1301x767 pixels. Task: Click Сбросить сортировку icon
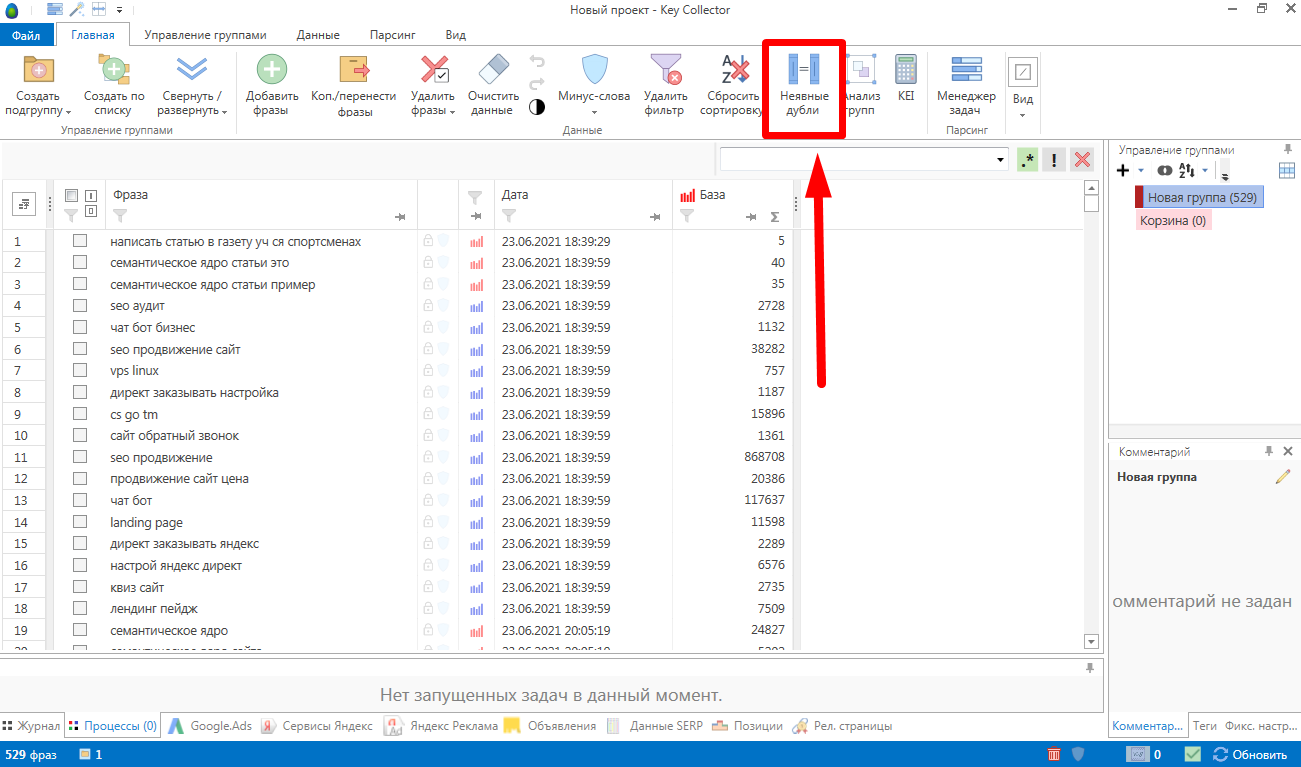pos(737,70)
